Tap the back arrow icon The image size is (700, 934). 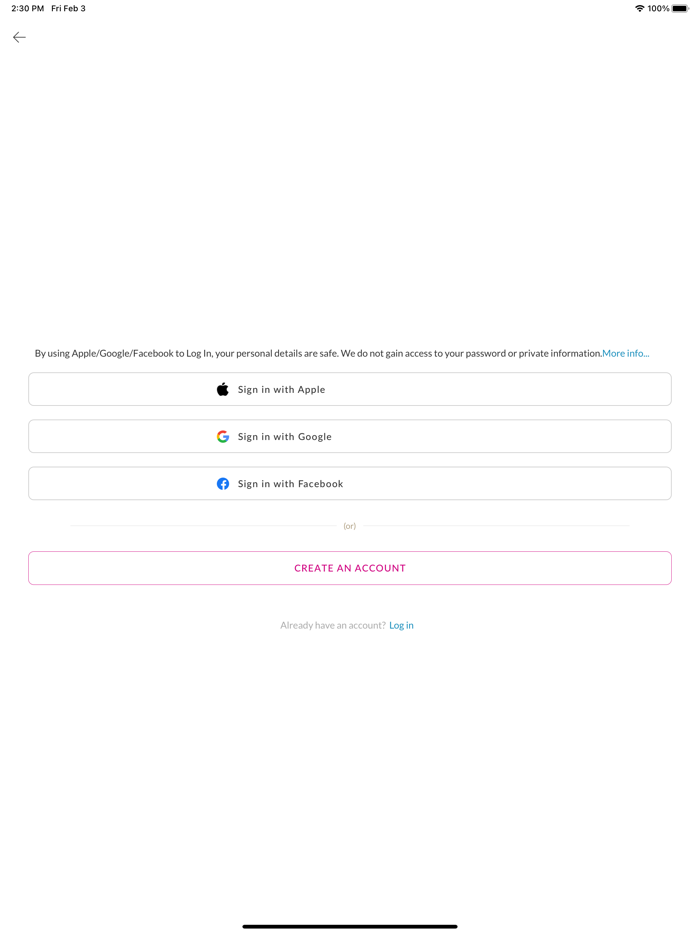click(x=19, y=37)
